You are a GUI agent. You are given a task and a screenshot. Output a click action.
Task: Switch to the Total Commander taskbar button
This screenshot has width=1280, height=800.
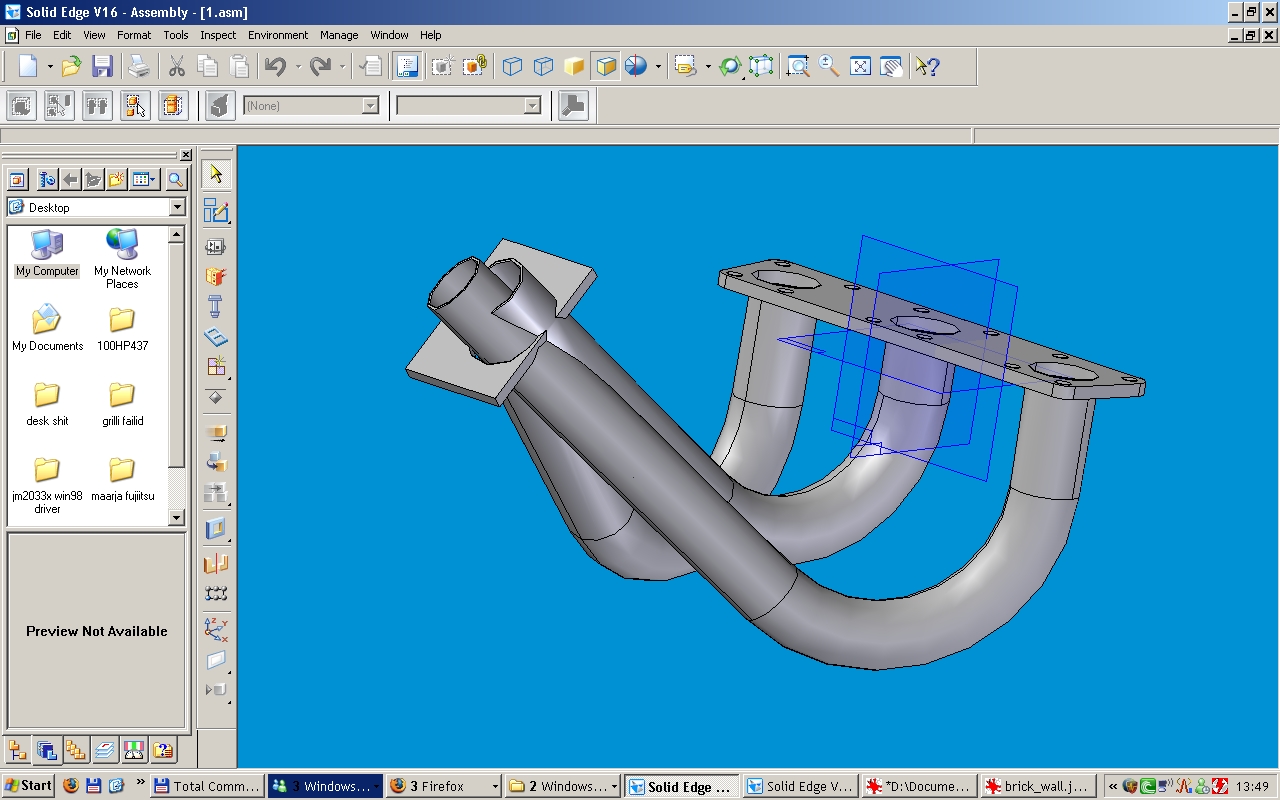(206, 786)
